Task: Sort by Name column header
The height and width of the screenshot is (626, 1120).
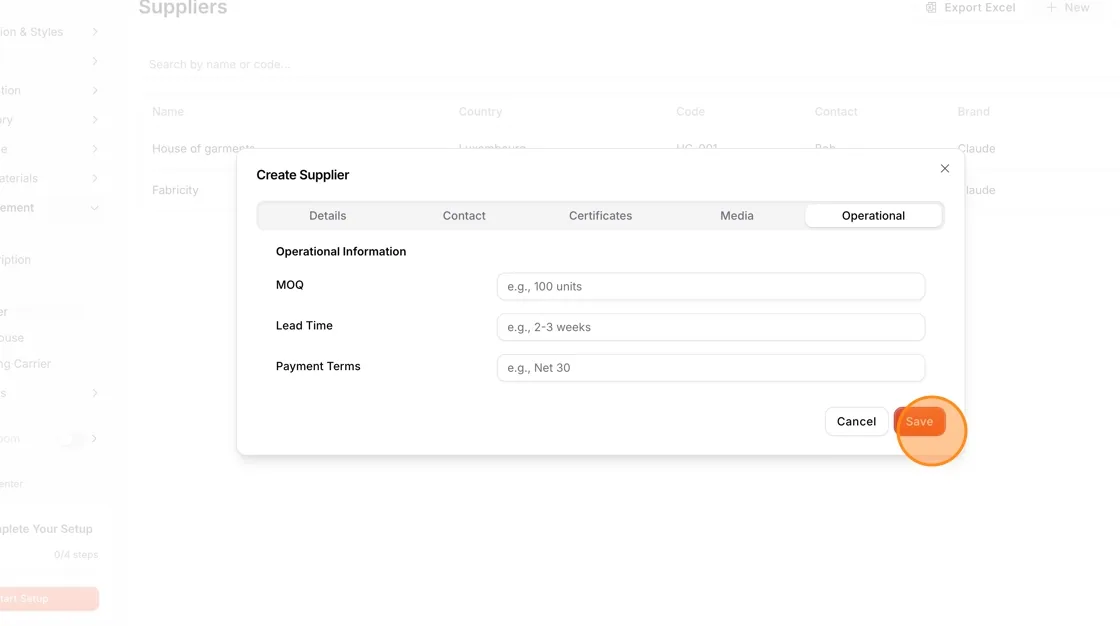Action: (x=168, y=111)
